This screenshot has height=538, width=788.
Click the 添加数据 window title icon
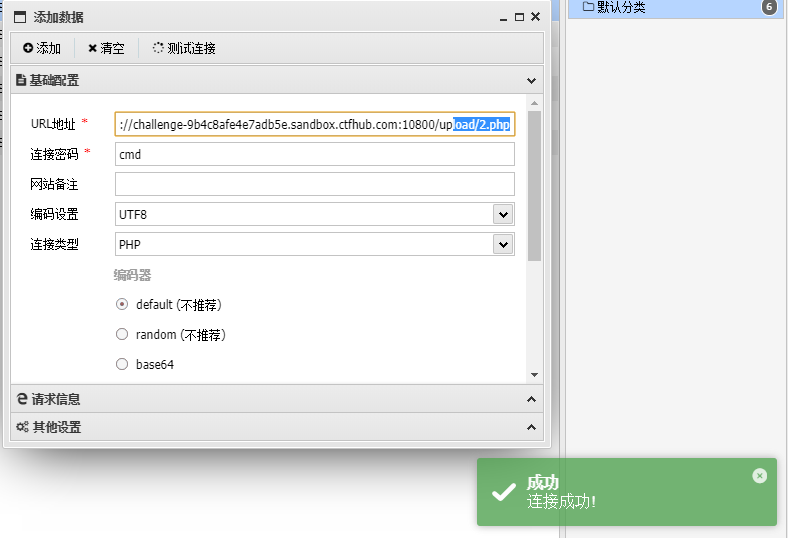(20, 18)
